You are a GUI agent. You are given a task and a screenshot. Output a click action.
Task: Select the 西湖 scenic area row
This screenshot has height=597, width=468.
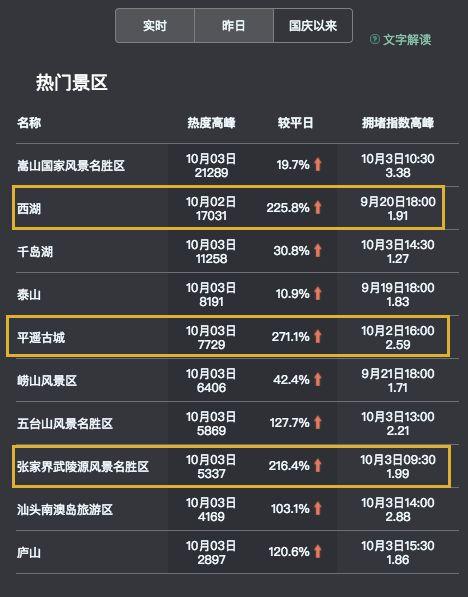(228, 208)
